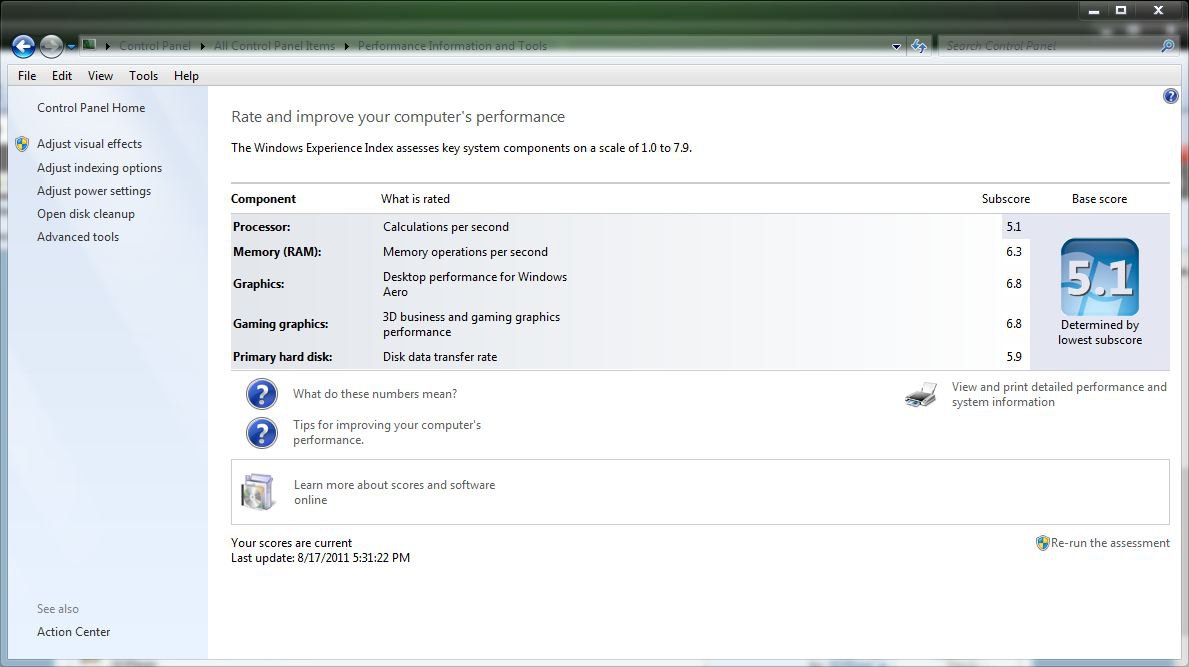This screenshot has height=667, width=1189.
Task: Expand the chevron after Control Panel breadcrumb
Action: pyautogui.click(x=202, y=46)
